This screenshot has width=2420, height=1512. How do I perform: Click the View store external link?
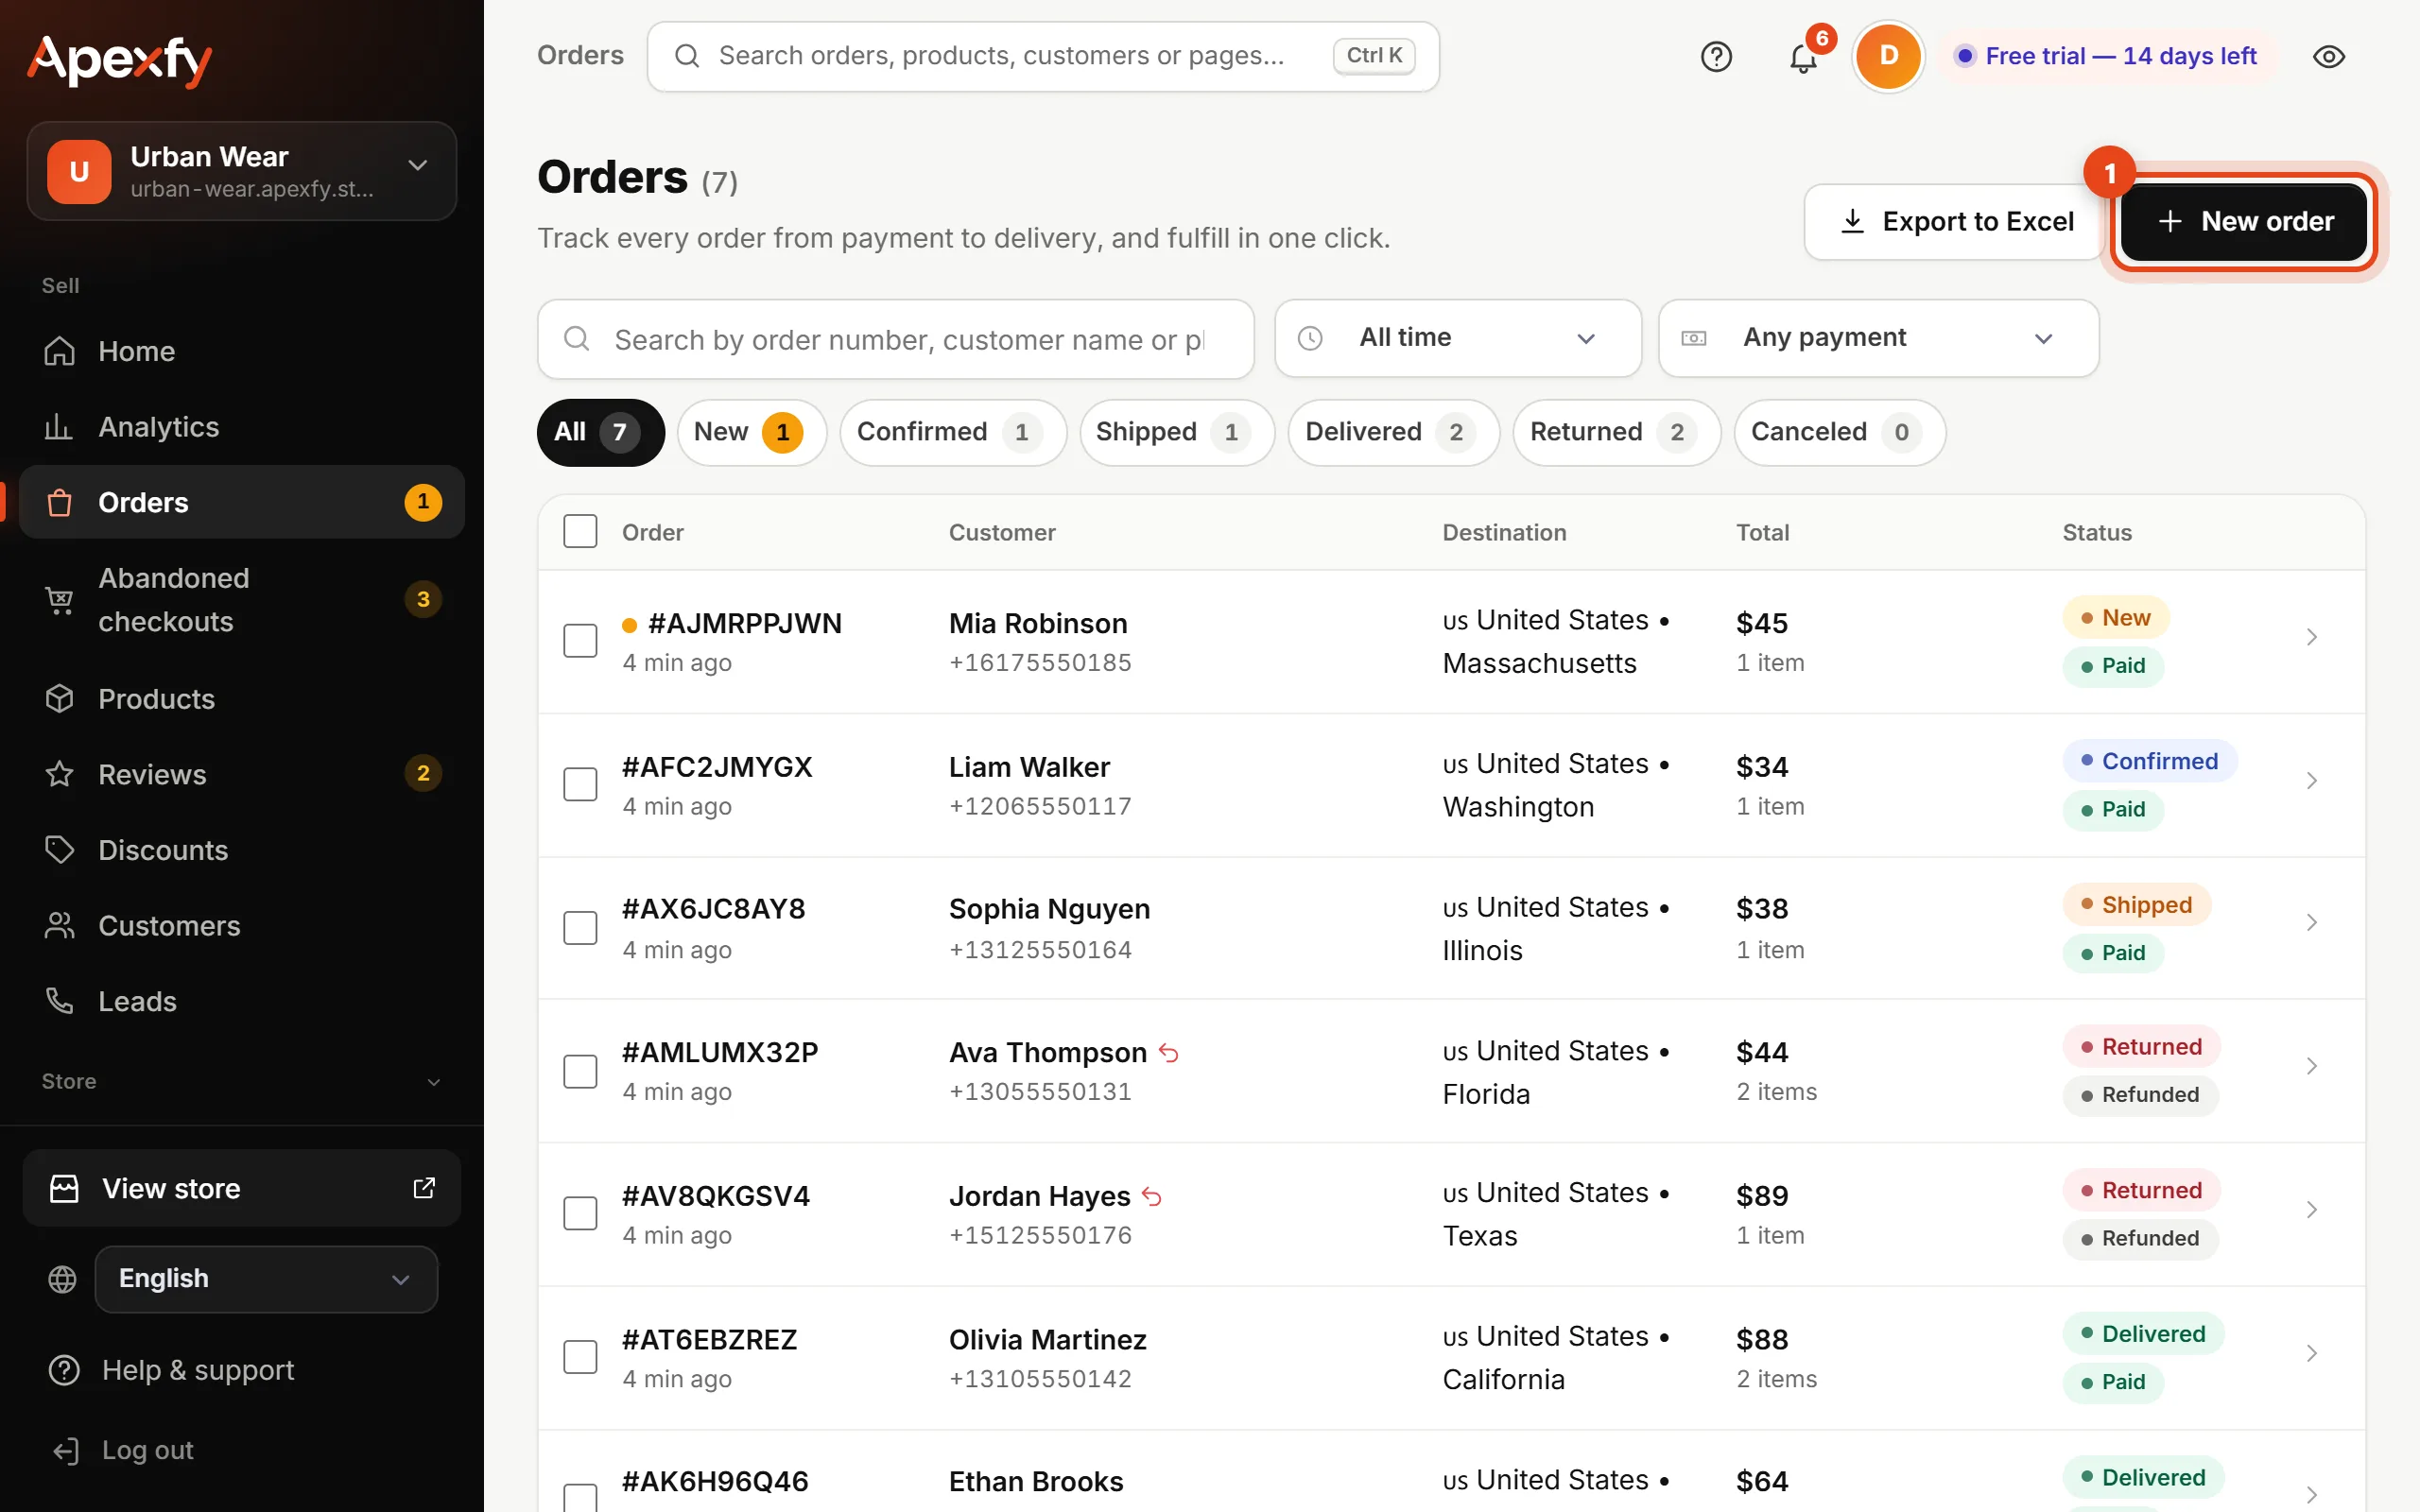pos(242,1188)
